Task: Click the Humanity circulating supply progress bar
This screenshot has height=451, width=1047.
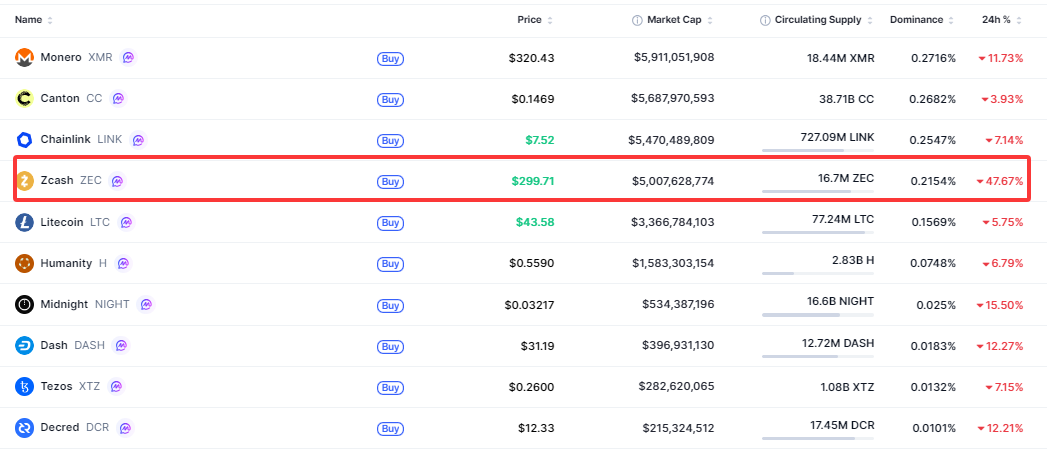Action: pos(817,273)
